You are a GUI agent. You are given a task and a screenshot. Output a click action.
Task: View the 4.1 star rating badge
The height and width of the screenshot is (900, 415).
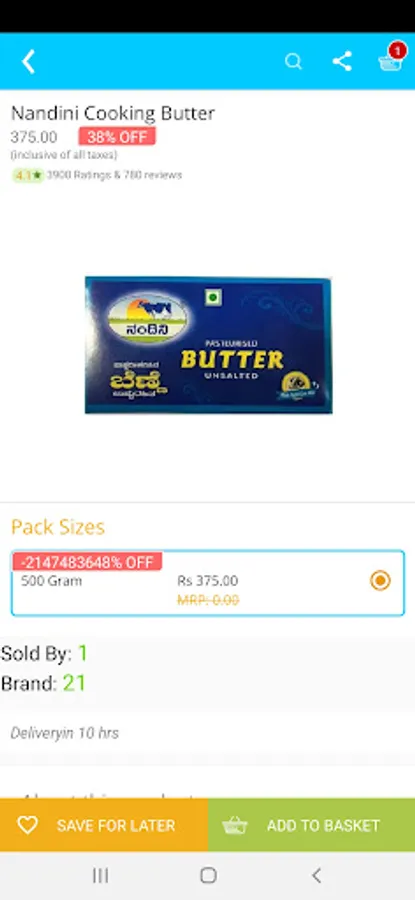tap(28, 176)
